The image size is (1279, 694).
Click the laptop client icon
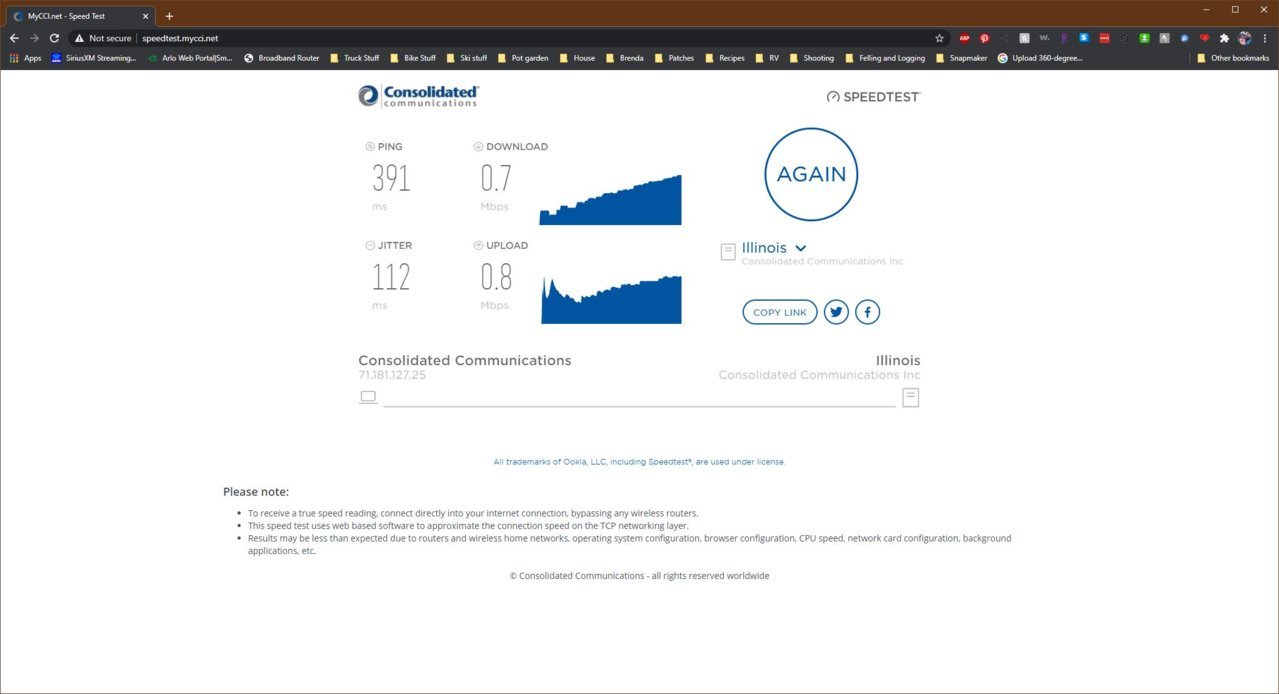coord(368,397)
